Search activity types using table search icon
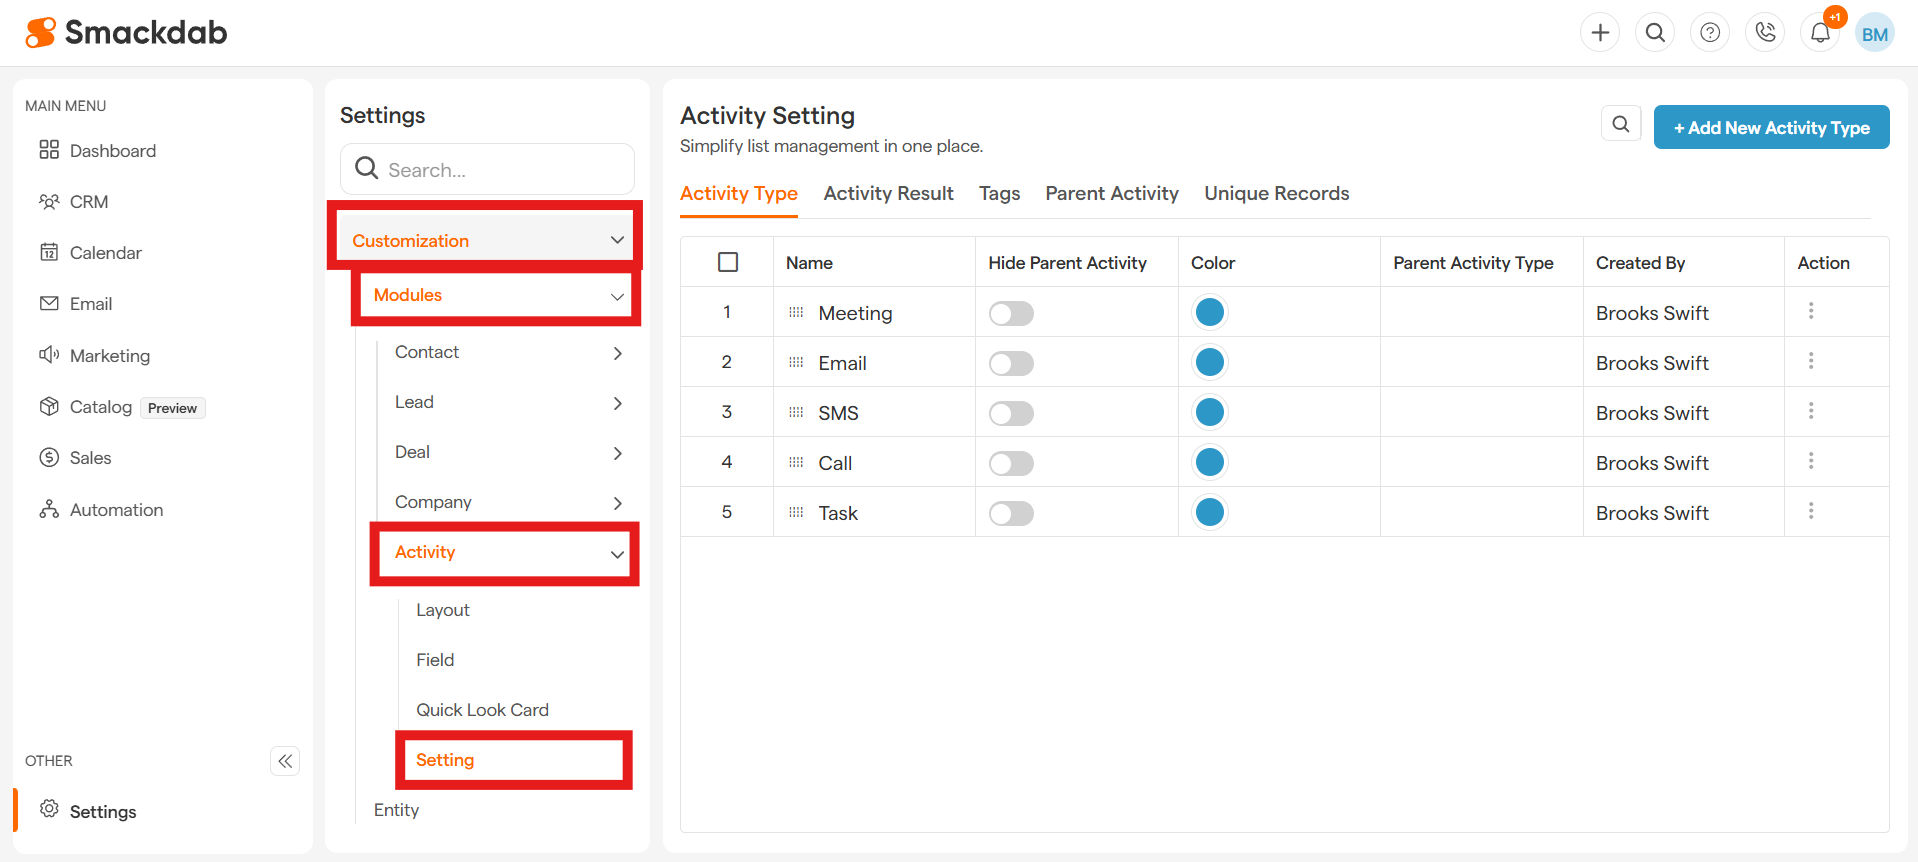The height and width of the screenshot is (862, 1918). click(x=1621, y=124)
